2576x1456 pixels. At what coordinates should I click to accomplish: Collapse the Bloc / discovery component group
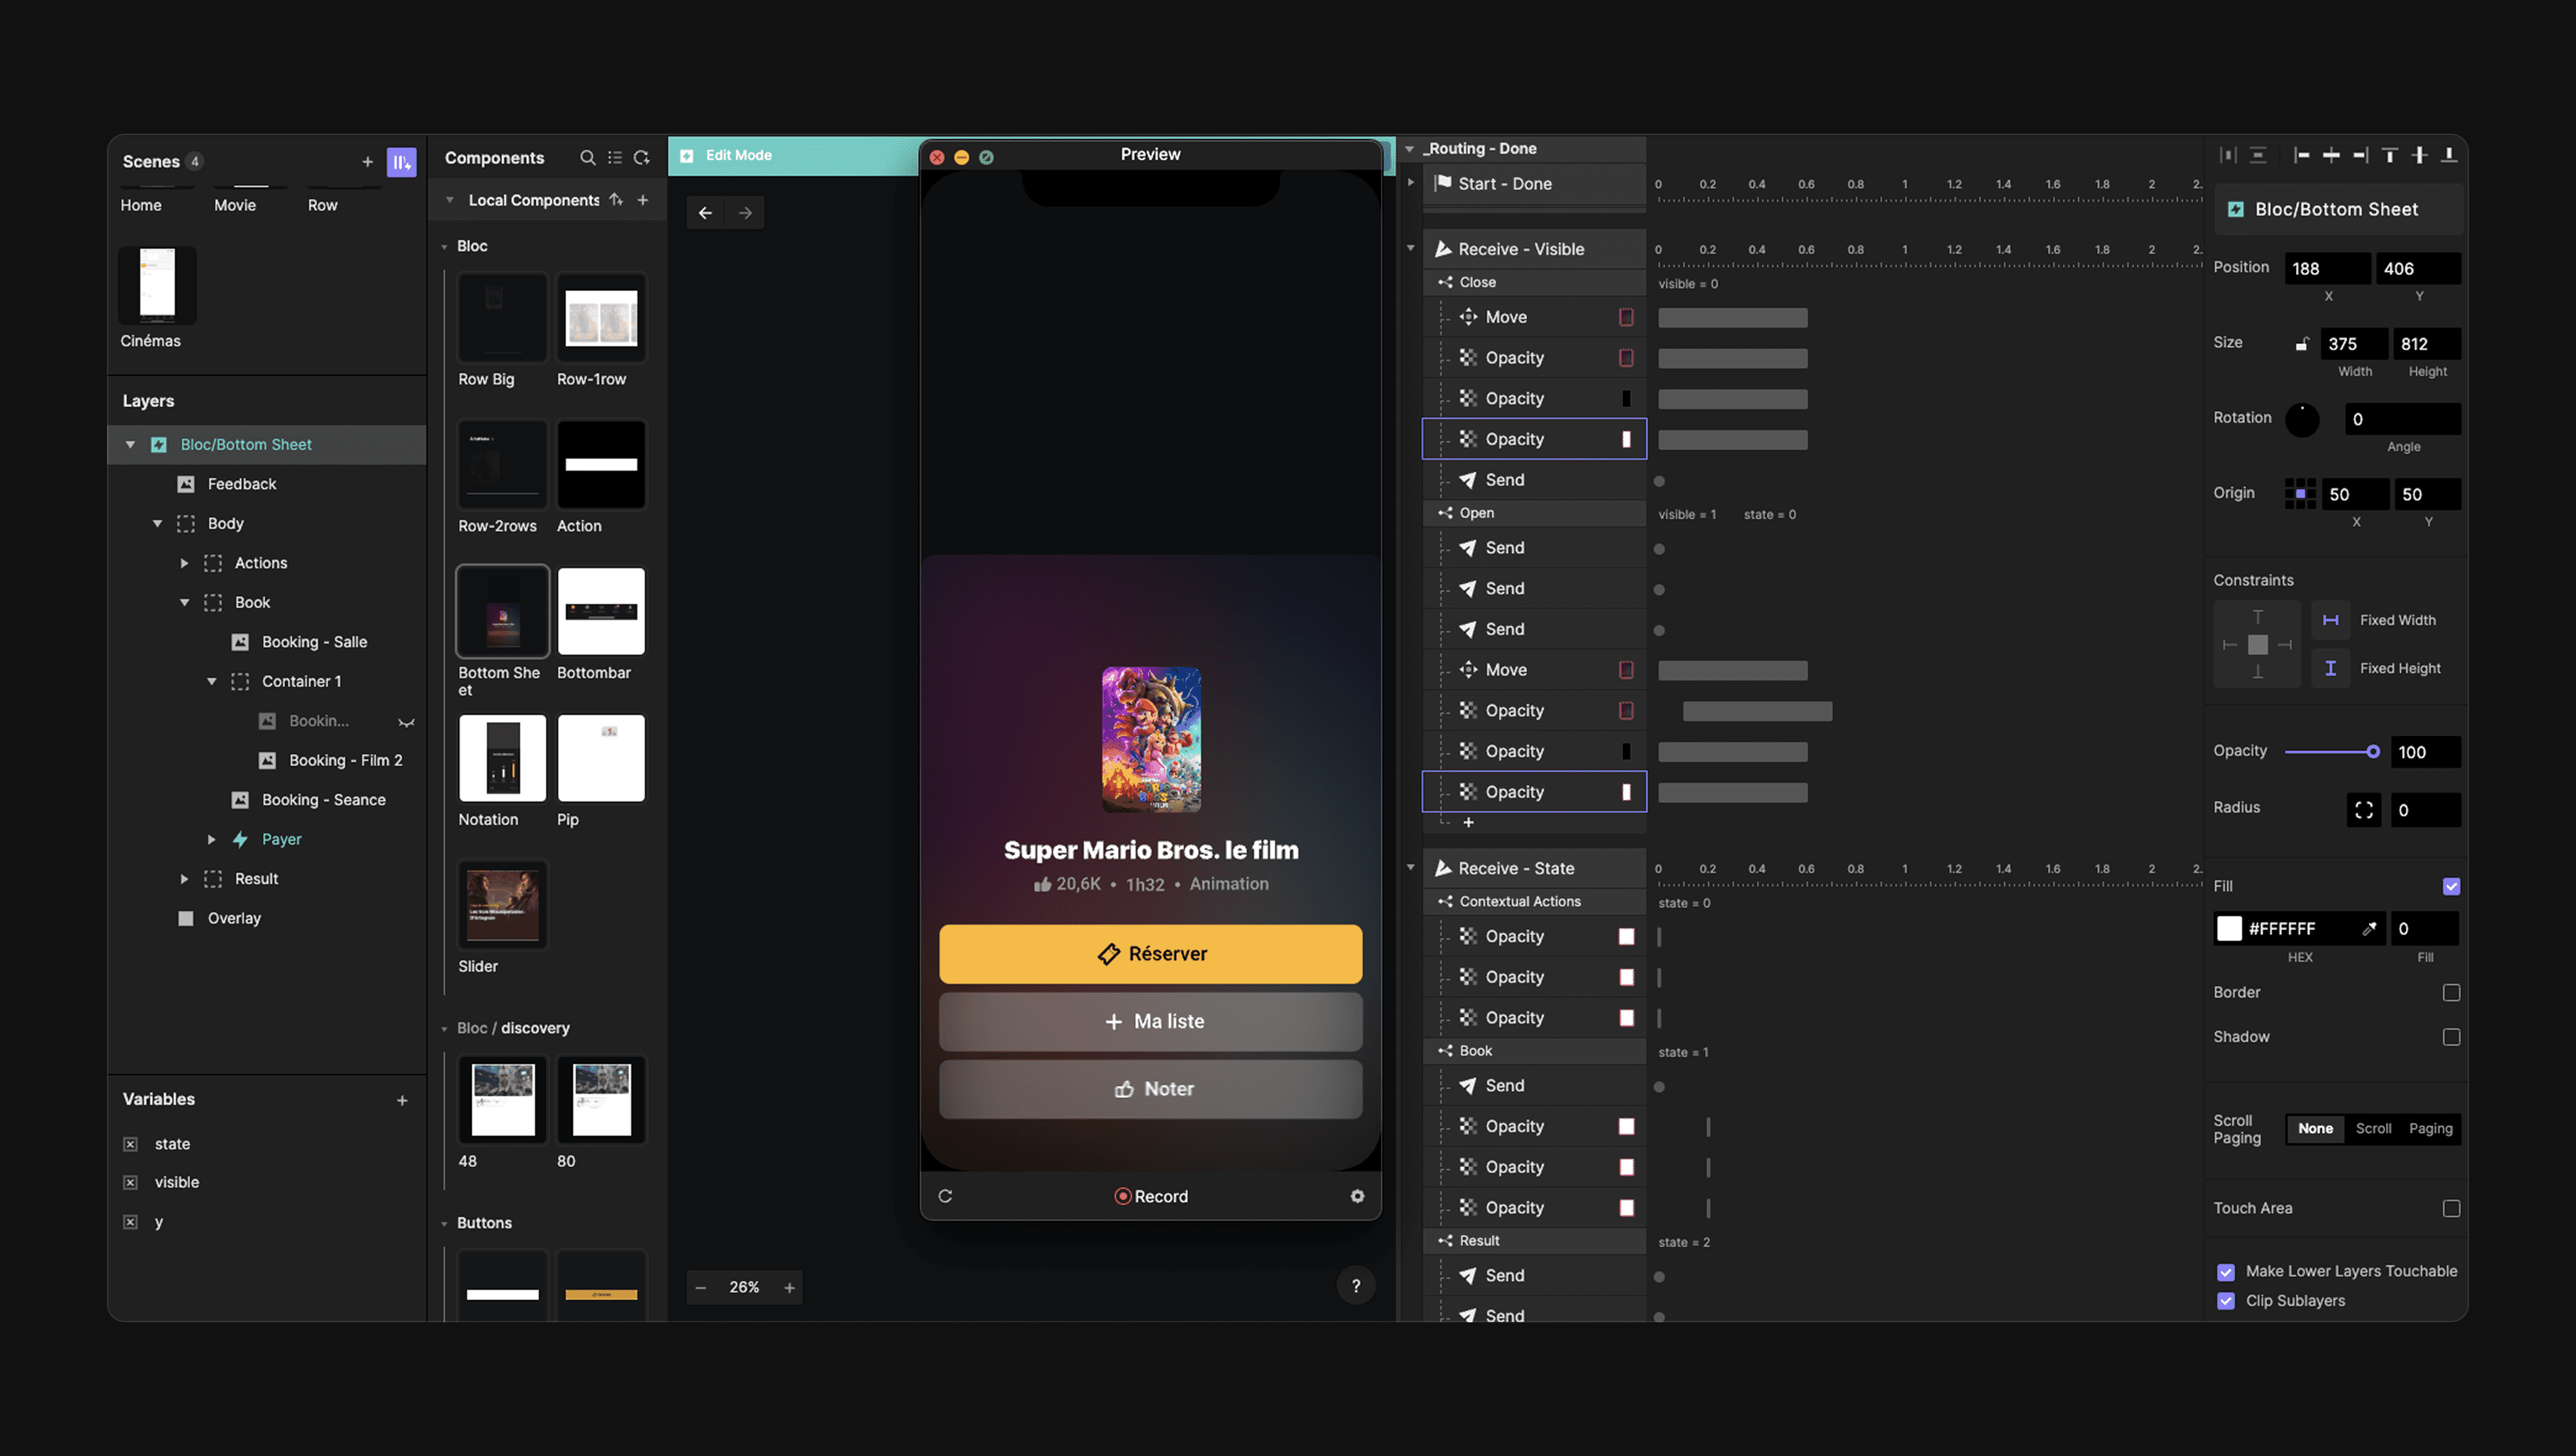click(444, 1029)
